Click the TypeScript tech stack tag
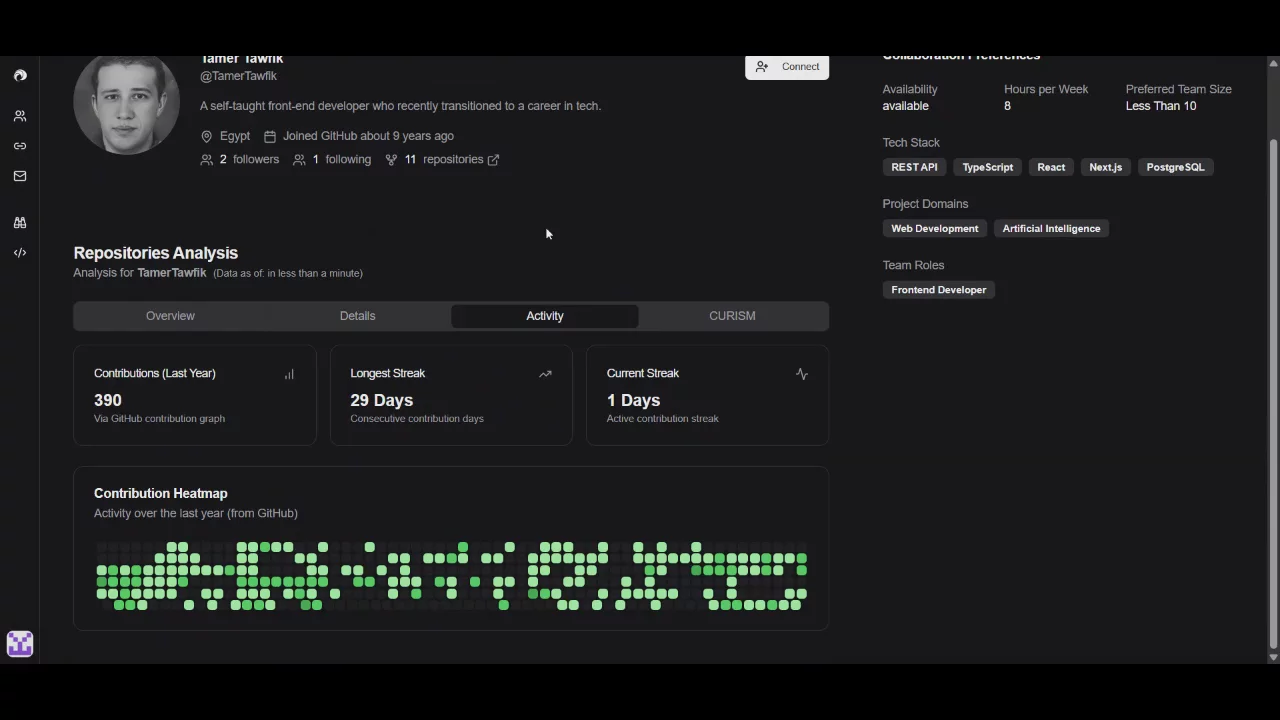Screen dimensions: 1280x720 tap(987, 167)
